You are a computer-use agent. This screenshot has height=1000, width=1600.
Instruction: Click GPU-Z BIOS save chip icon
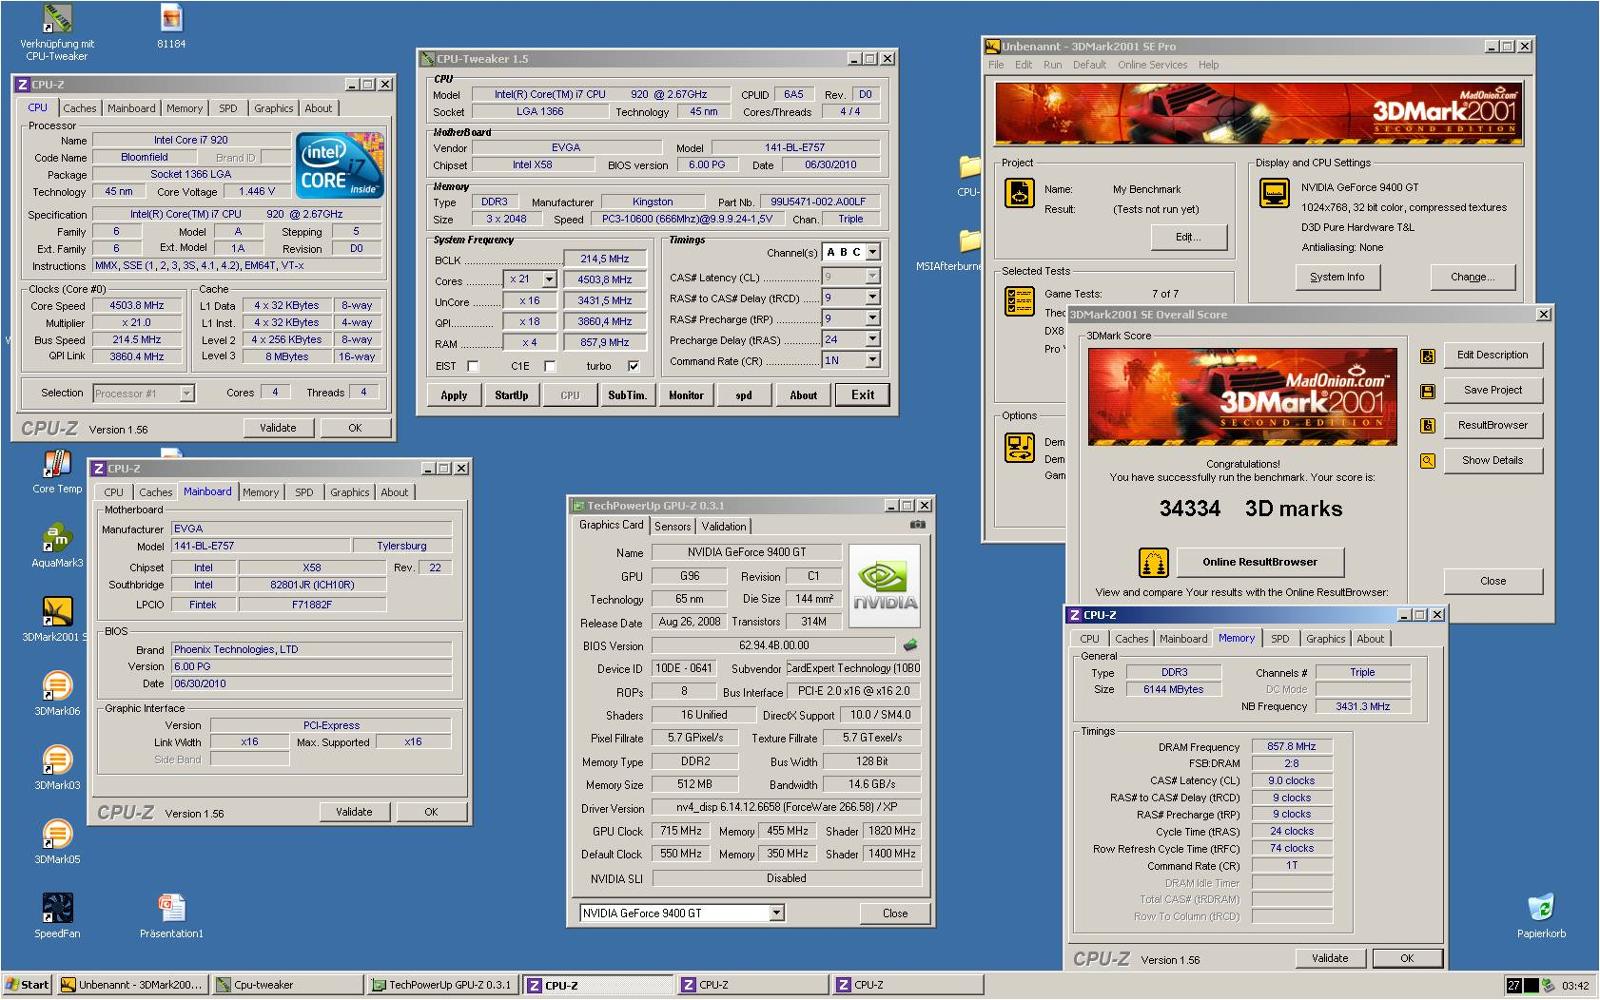tap(910, 645)
